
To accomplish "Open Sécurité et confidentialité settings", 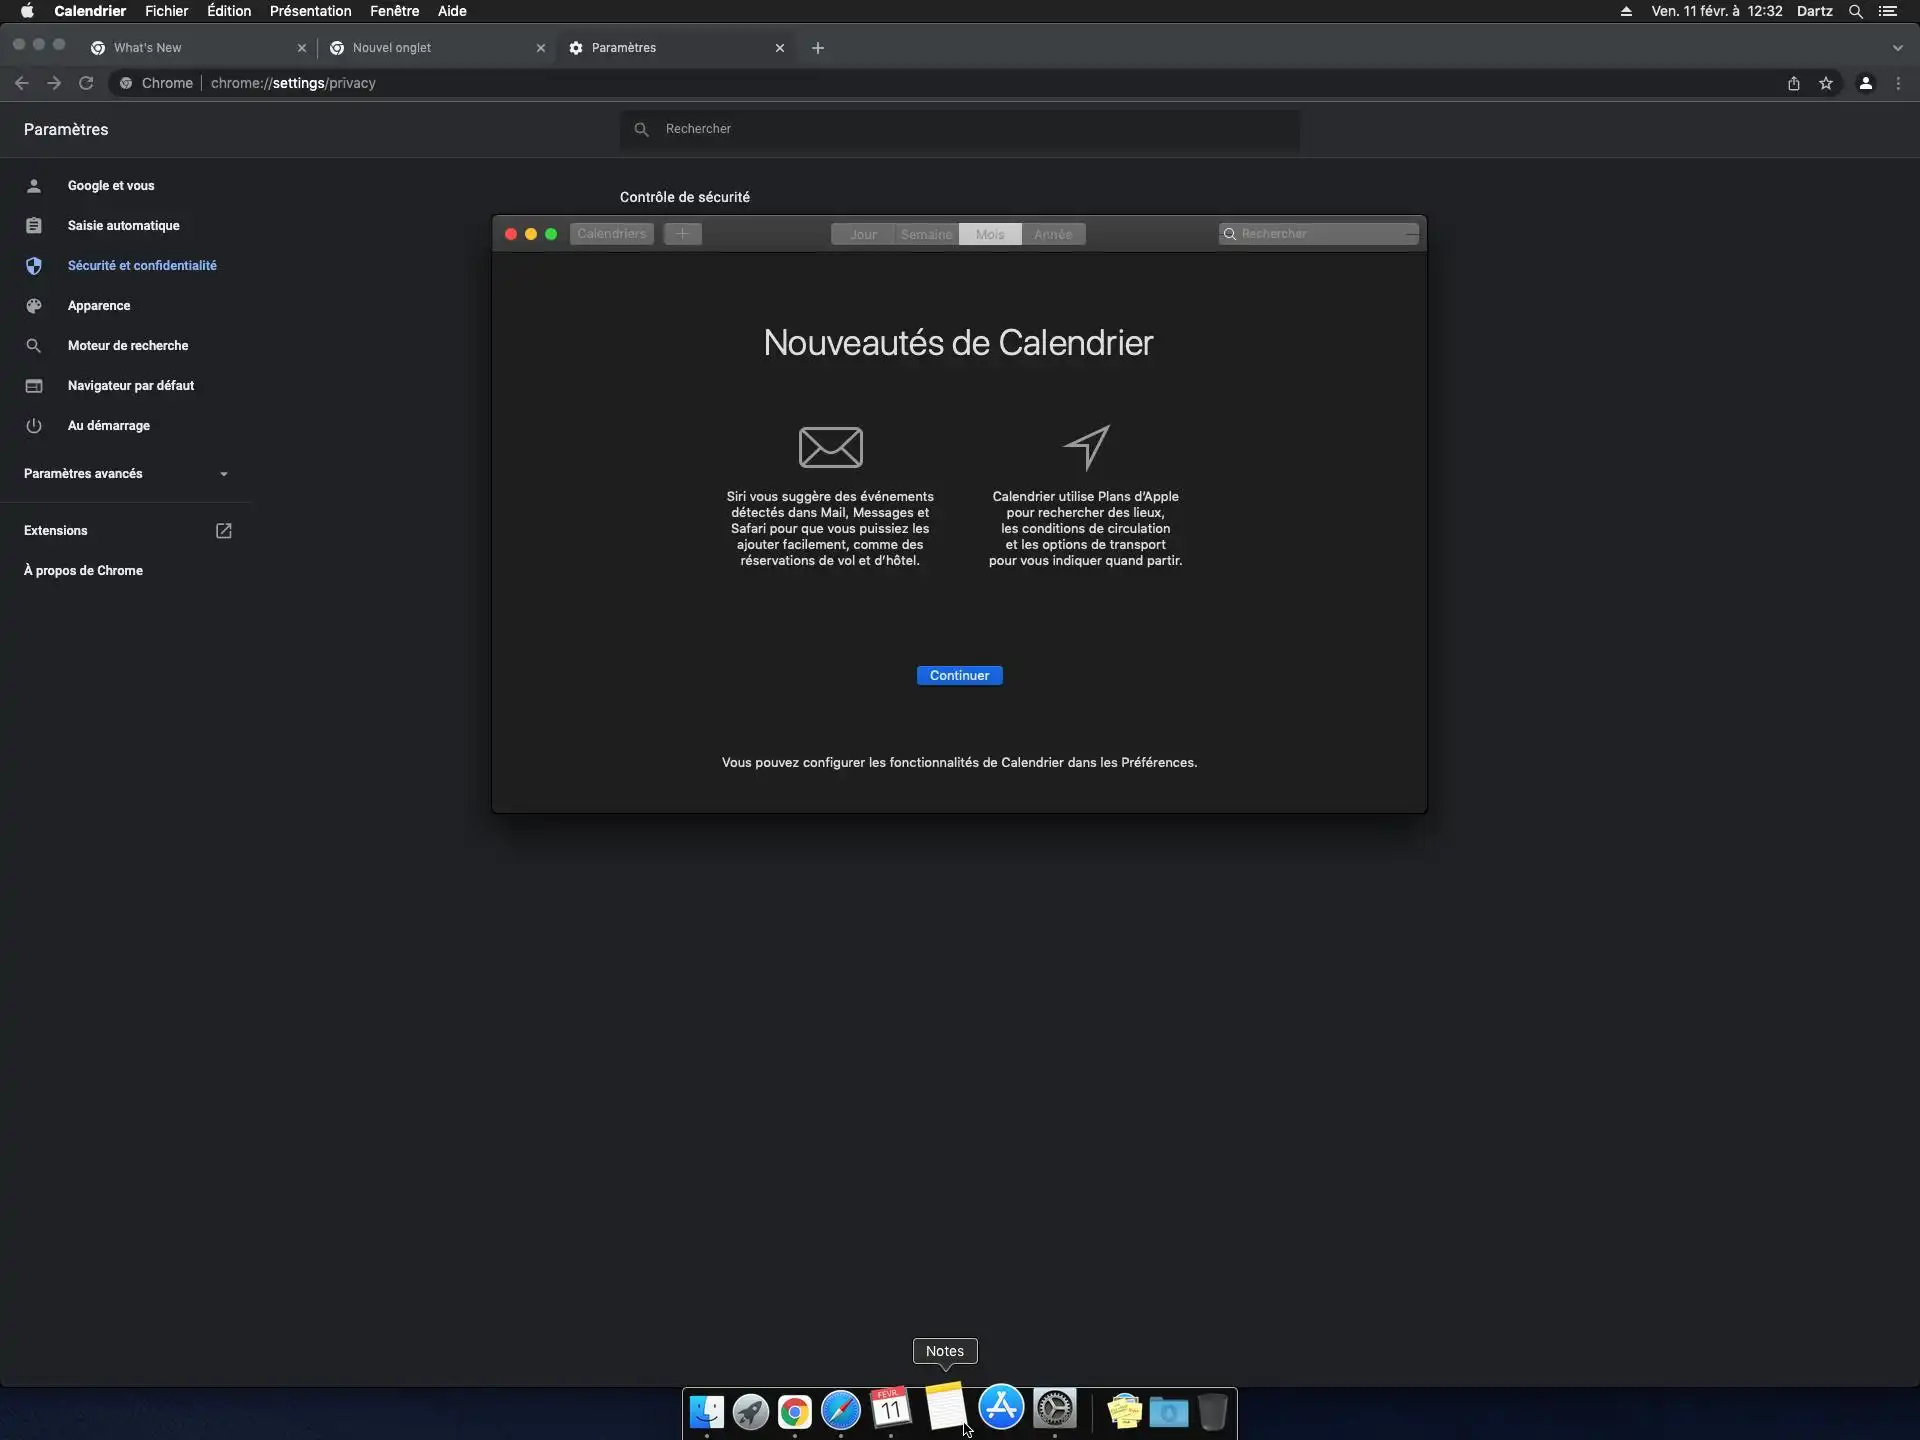I will 142,265.
